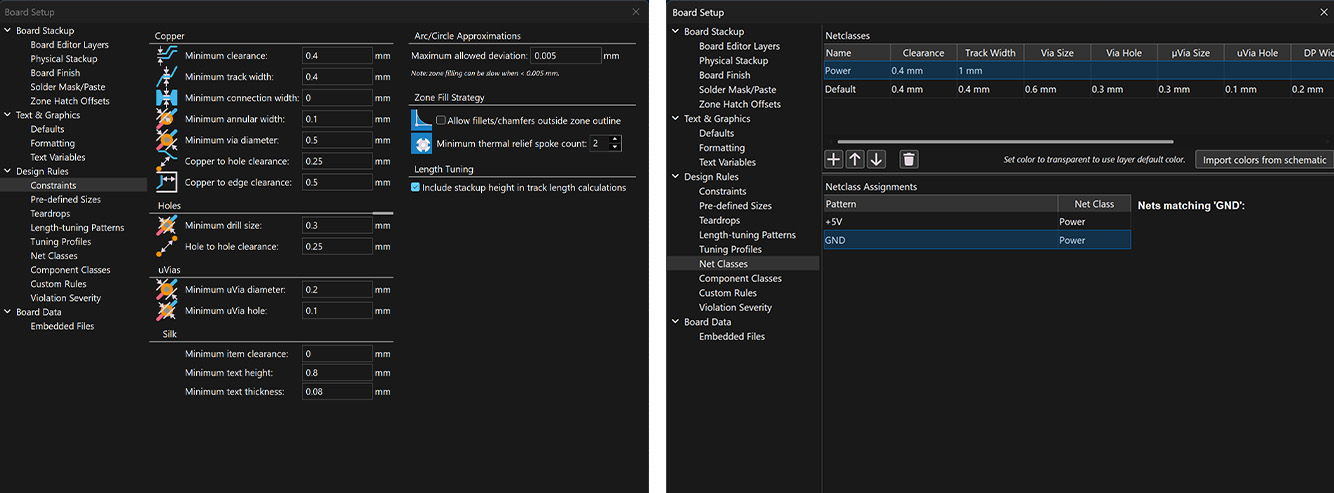The image size is (1334, 493).
Task: Click the Copper to hole clearance icon
Action: pos(166,161)
